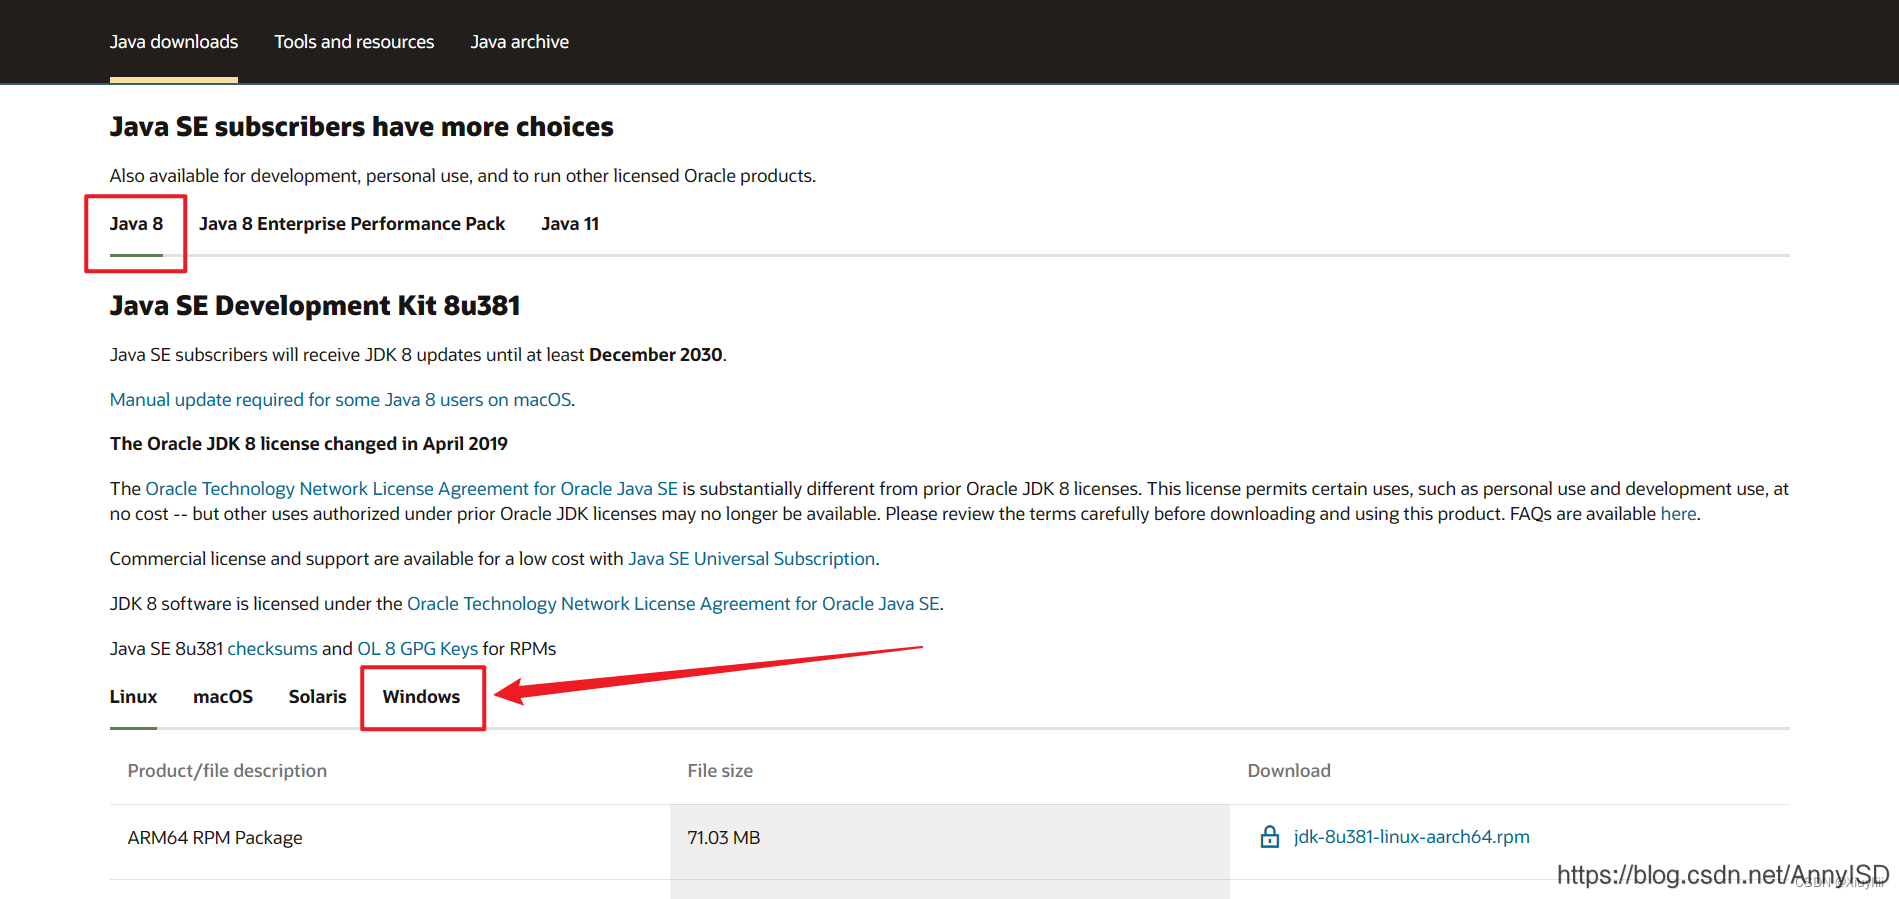This screenshot has height=899, width=1899.
Task: Choose the macOS platform tab
Action: 223,697
